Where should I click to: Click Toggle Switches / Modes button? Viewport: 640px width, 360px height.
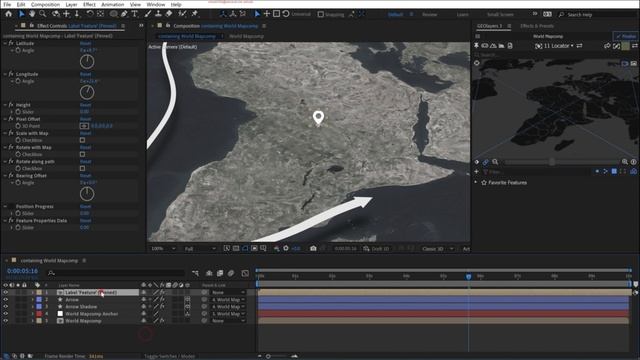pos(169,356)
